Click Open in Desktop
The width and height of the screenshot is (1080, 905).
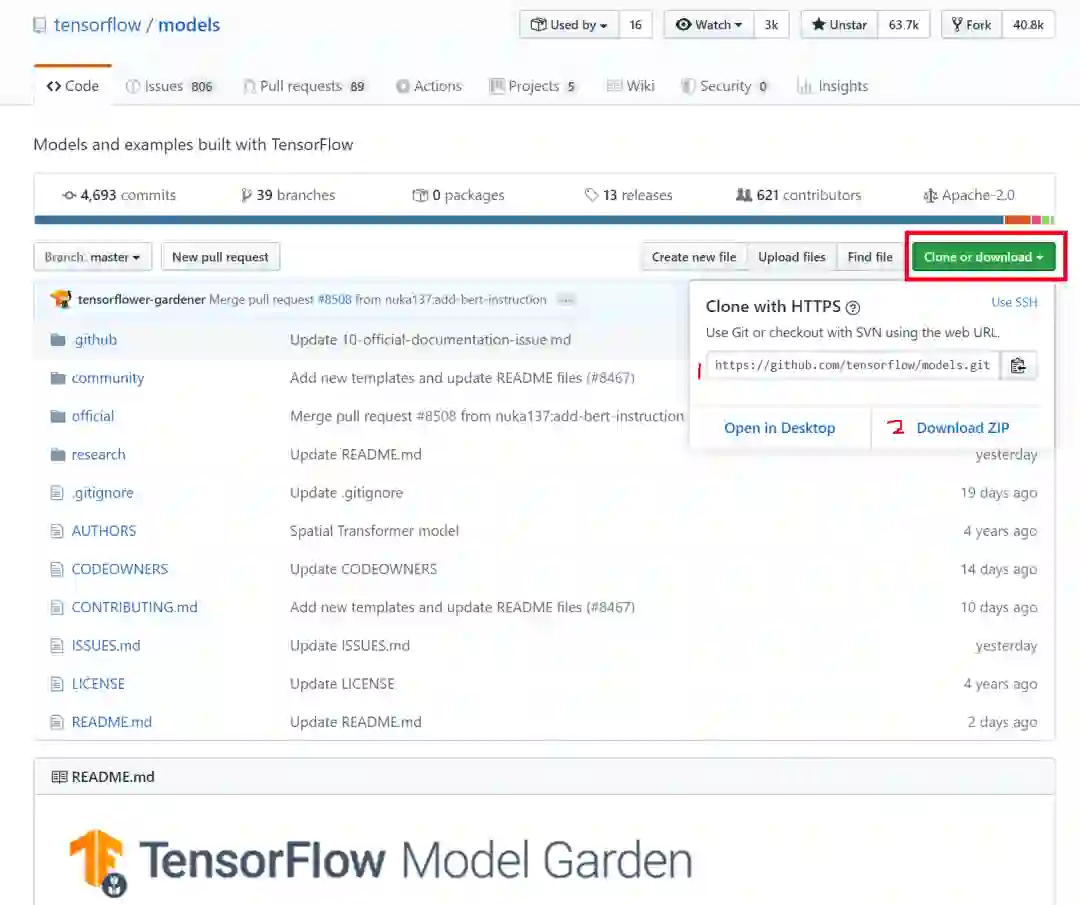pyautogui.click(x=779, y=428)
